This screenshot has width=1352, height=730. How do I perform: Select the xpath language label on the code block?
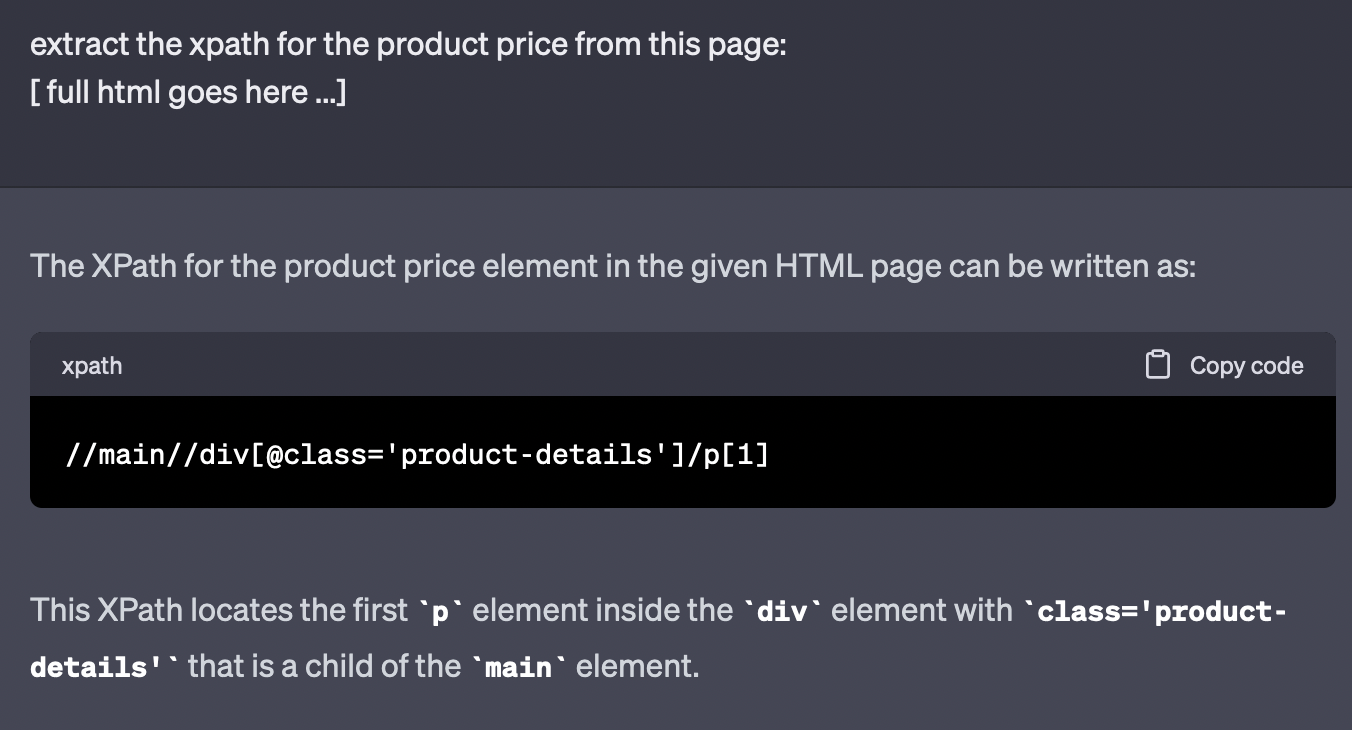92,366
